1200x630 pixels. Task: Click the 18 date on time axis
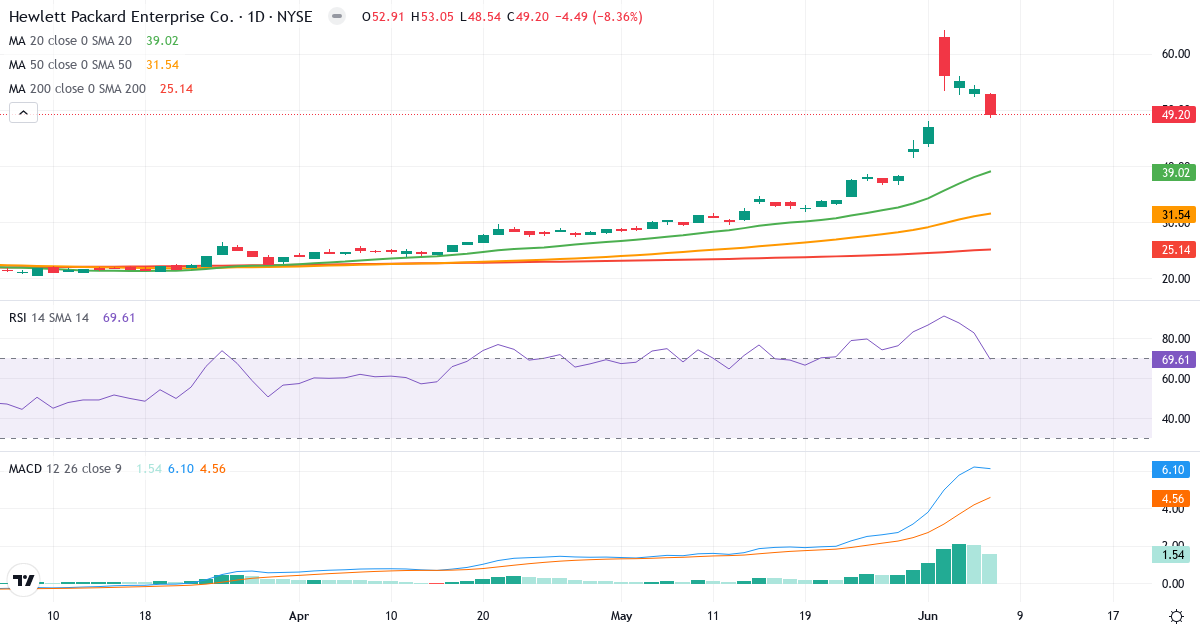pos(145,616)
